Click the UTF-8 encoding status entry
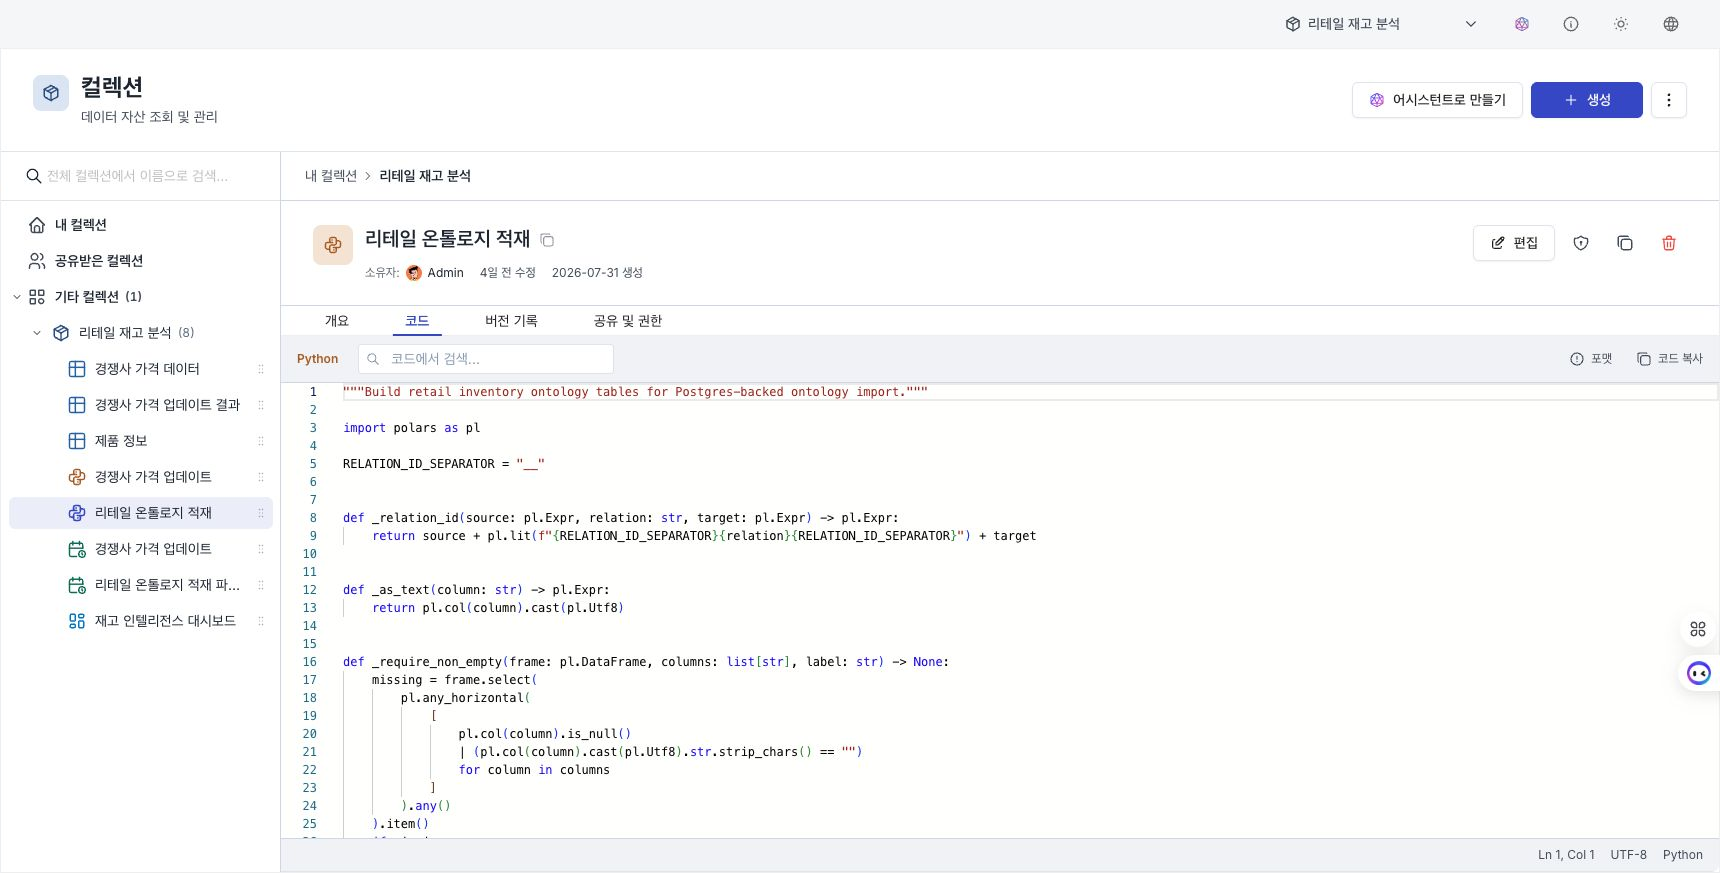The image size is (1720, 873). tap(1628, 855)
